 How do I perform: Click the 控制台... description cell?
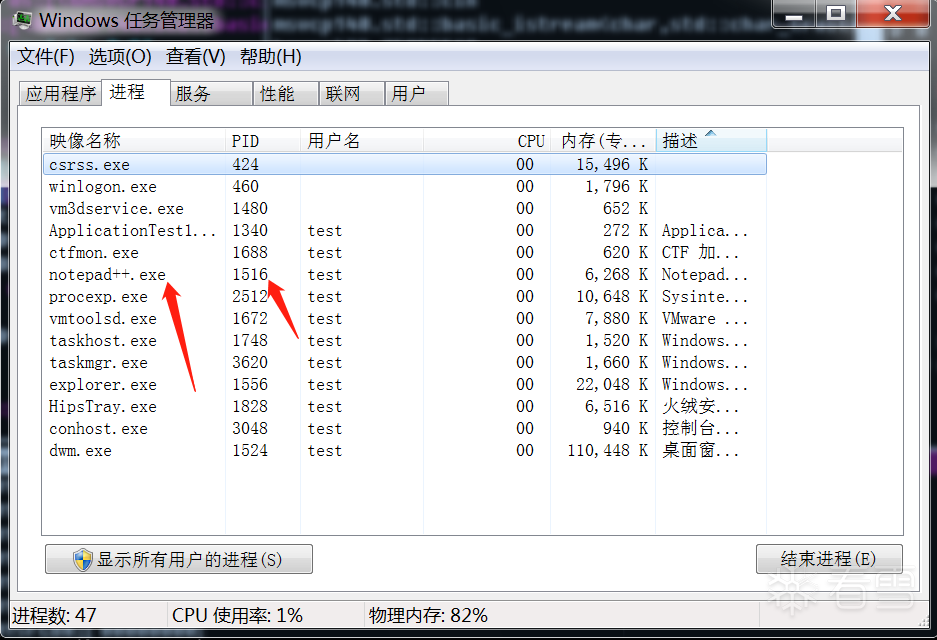(700, 429)
